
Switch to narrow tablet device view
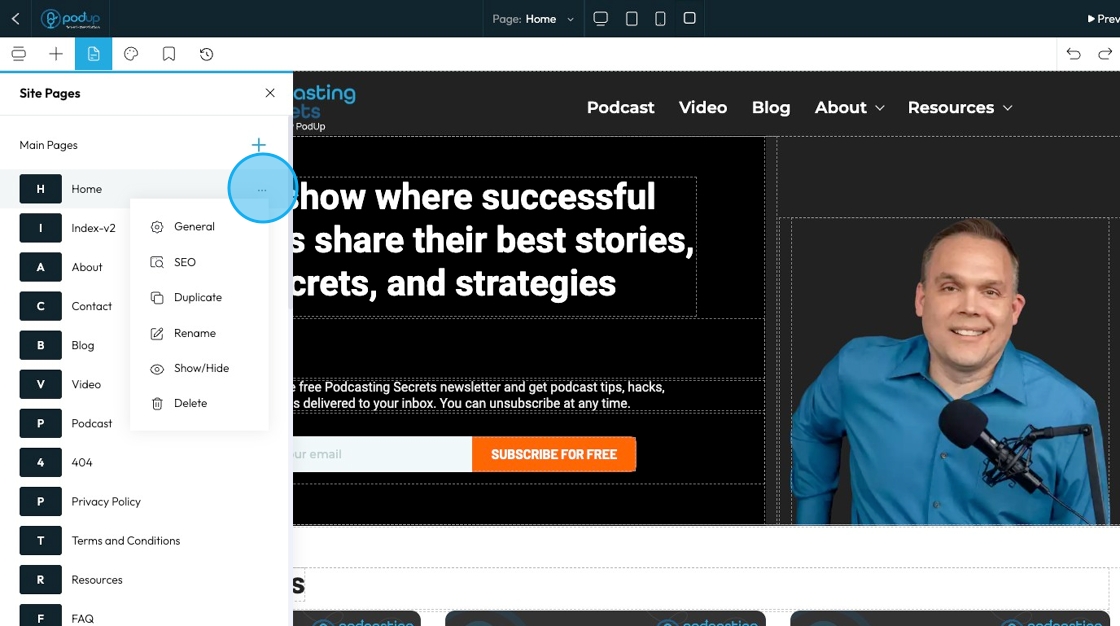pyautogui.click(x=660, y=19)
